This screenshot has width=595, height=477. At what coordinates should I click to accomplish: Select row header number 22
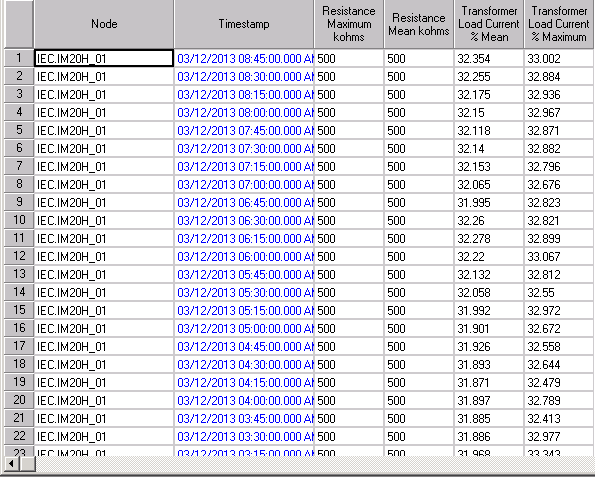[19, 436]
